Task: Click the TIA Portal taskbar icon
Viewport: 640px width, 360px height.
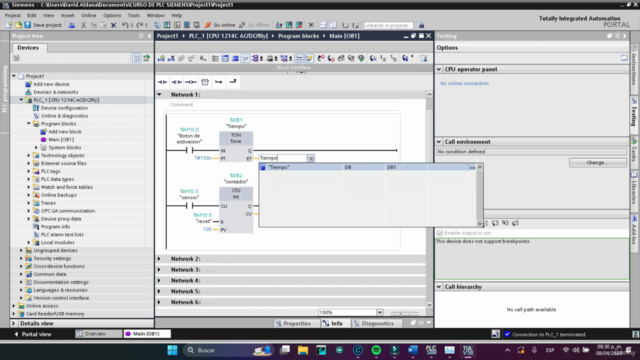Action: [468, 350]
